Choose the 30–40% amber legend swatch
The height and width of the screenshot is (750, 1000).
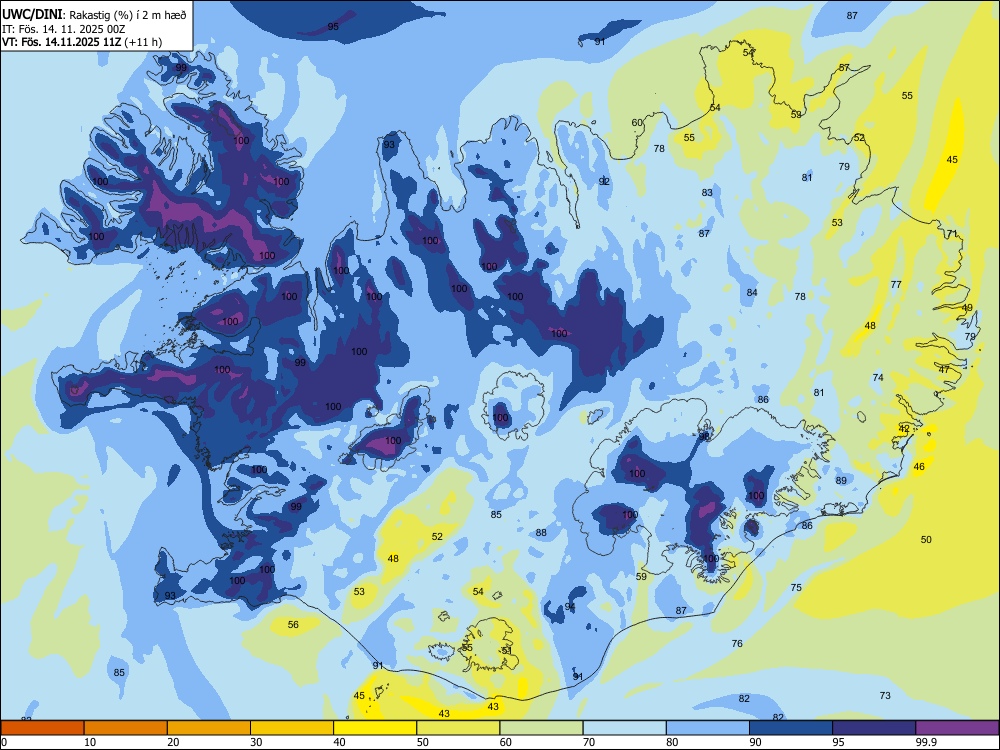(292, 728)
